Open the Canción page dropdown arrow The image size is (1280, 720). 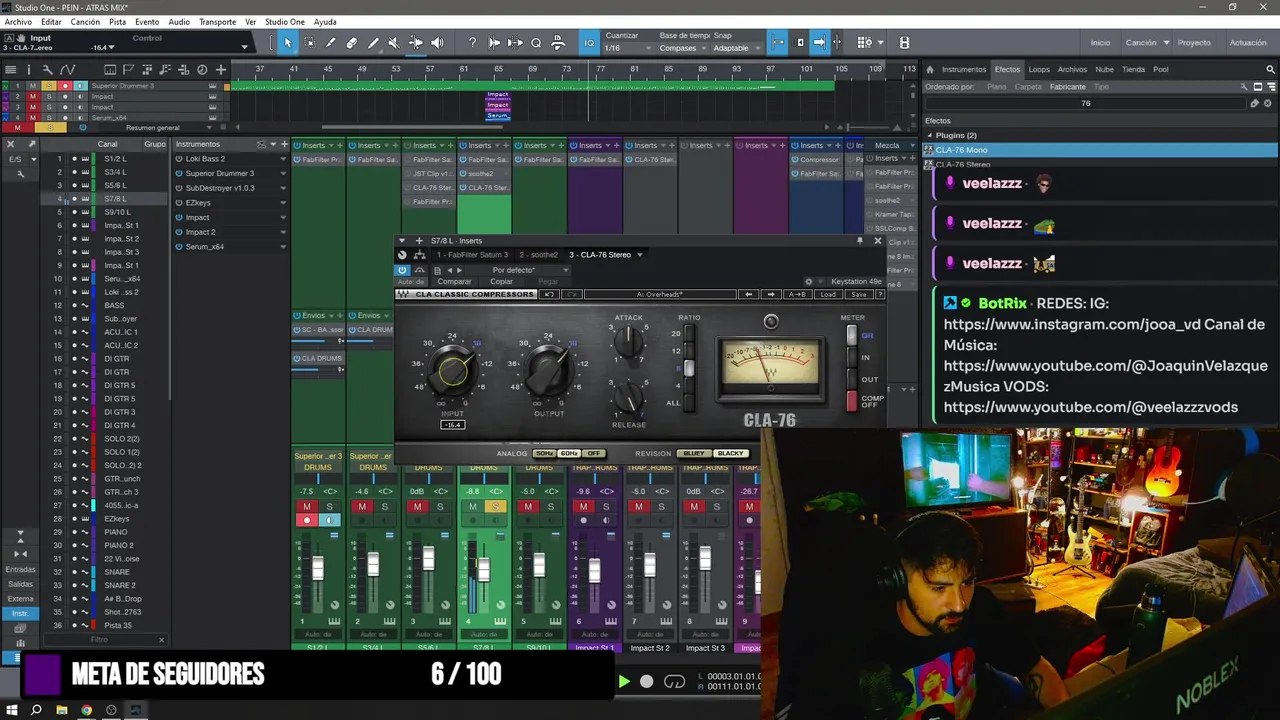coord(1166,43)
